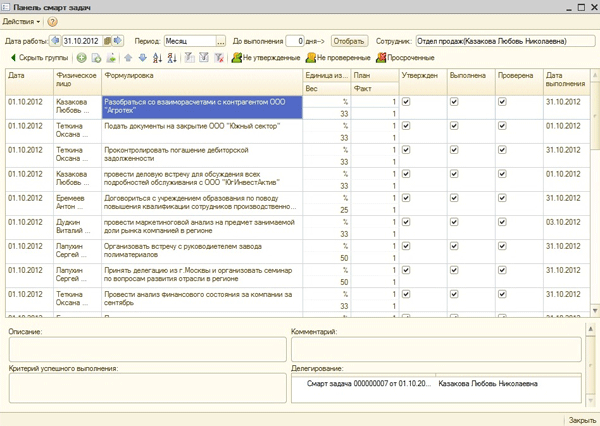
Task: Click the Физическое лицо column header
Action: pyautogui.click(x=78, y=82)
